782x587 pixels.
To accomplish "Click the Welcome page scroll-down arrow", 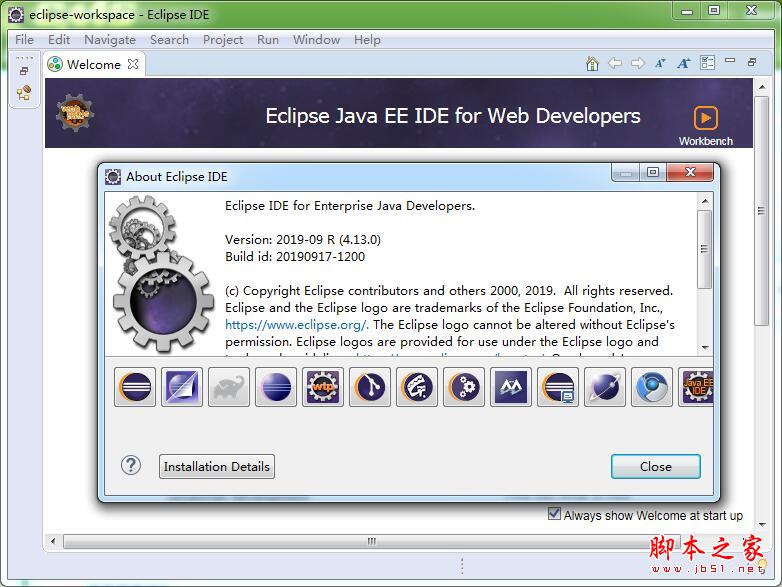I will 762,524.
